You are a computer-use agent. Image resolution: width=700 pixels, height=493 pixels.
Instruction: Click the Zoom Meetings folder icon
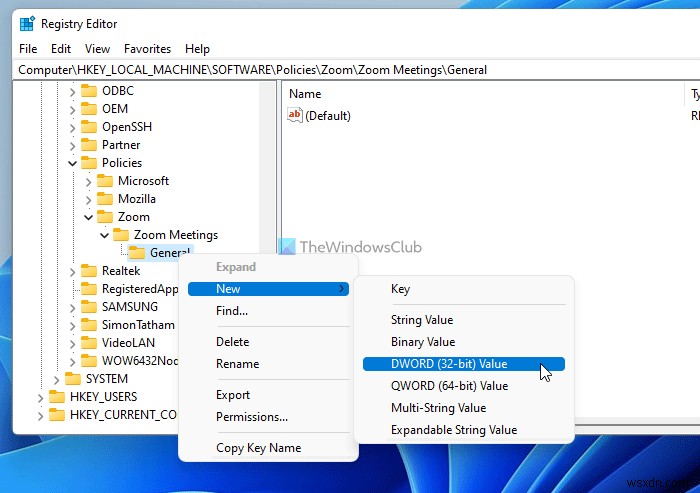pos(121,234)
